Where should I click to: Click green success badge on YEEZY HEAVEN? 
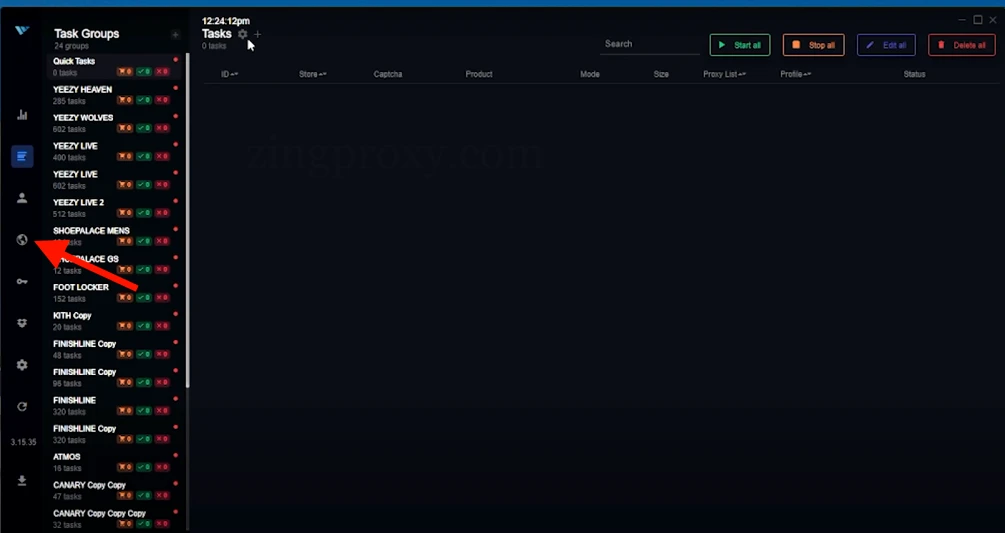point(144,100)
